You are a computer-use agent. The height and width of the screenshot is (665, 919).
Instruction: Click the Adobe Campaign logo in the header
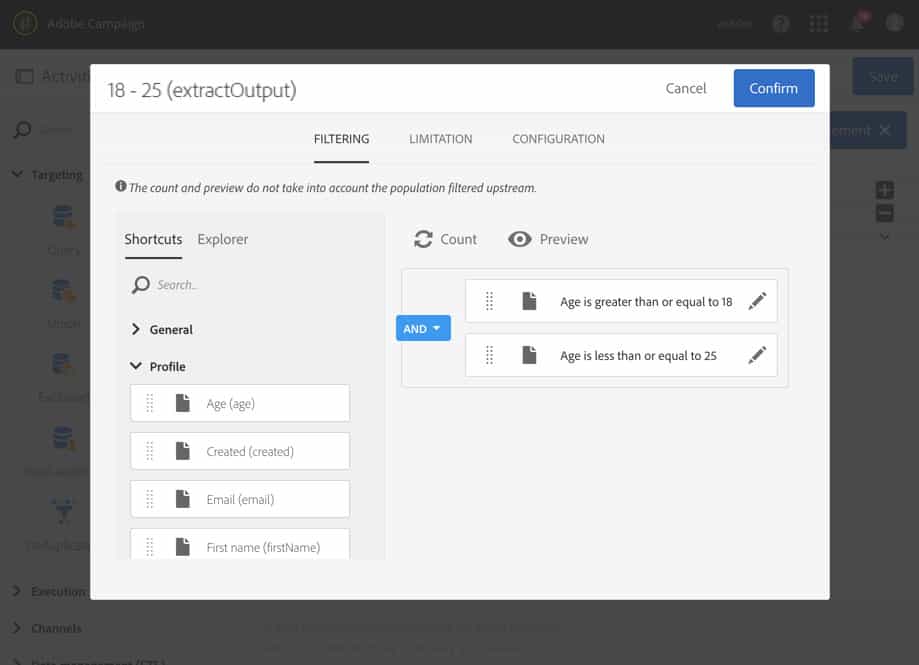pyautogui.click(x=25, y=24)
